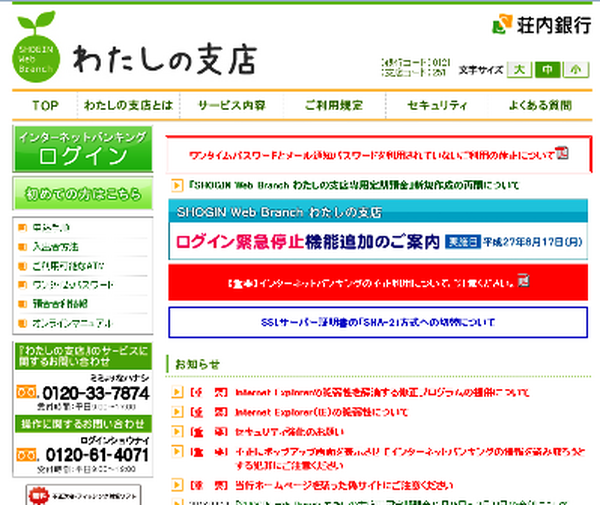Image resolution: width=600 pixels, height=505 pixels.
Task: Click orange bullet icon beside オンラインマニュアル
Action: click(22, 323)
